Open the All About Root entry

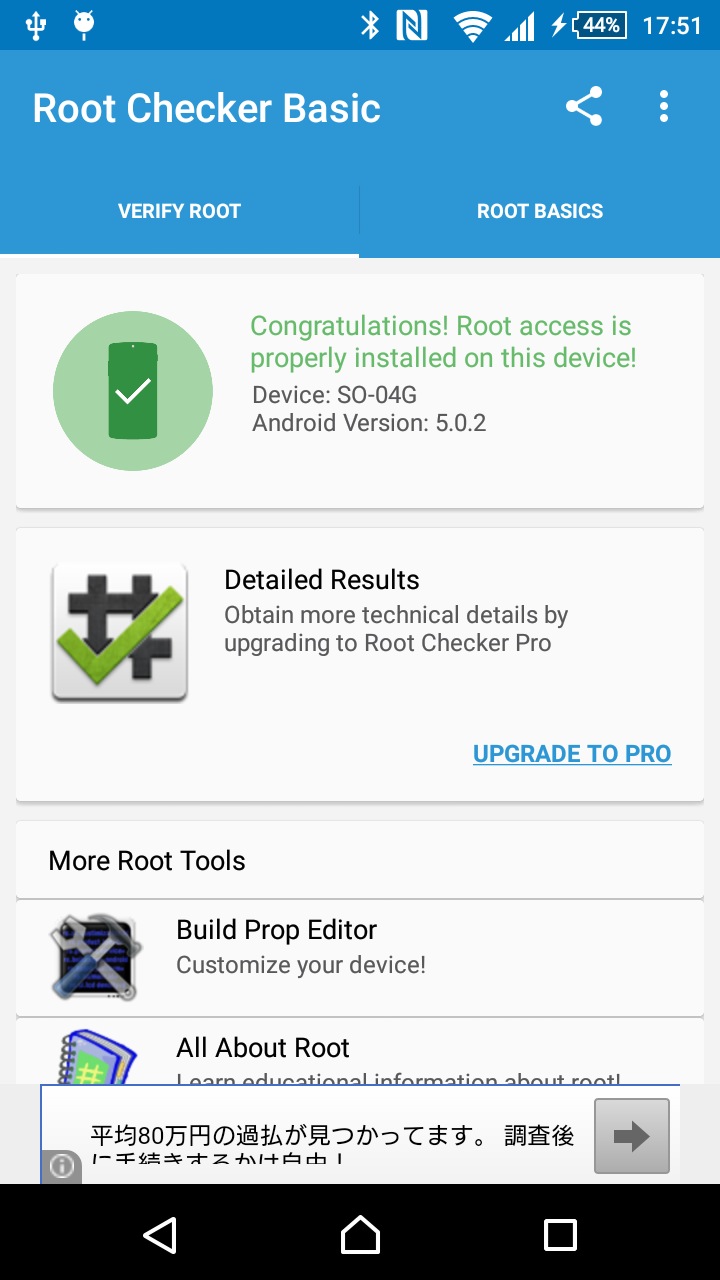[x=360, y=1052]
